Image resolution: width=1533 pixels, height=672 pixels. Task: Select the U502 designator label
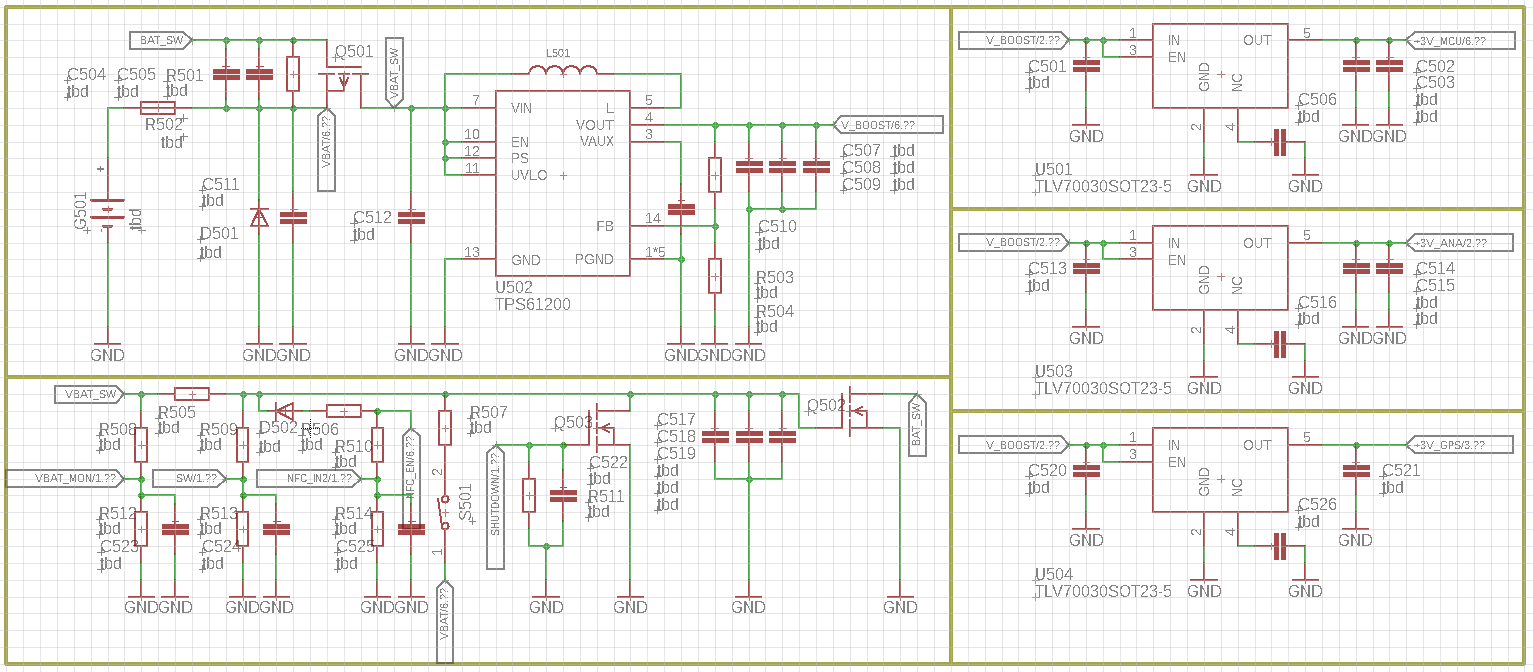pos(514,287)
